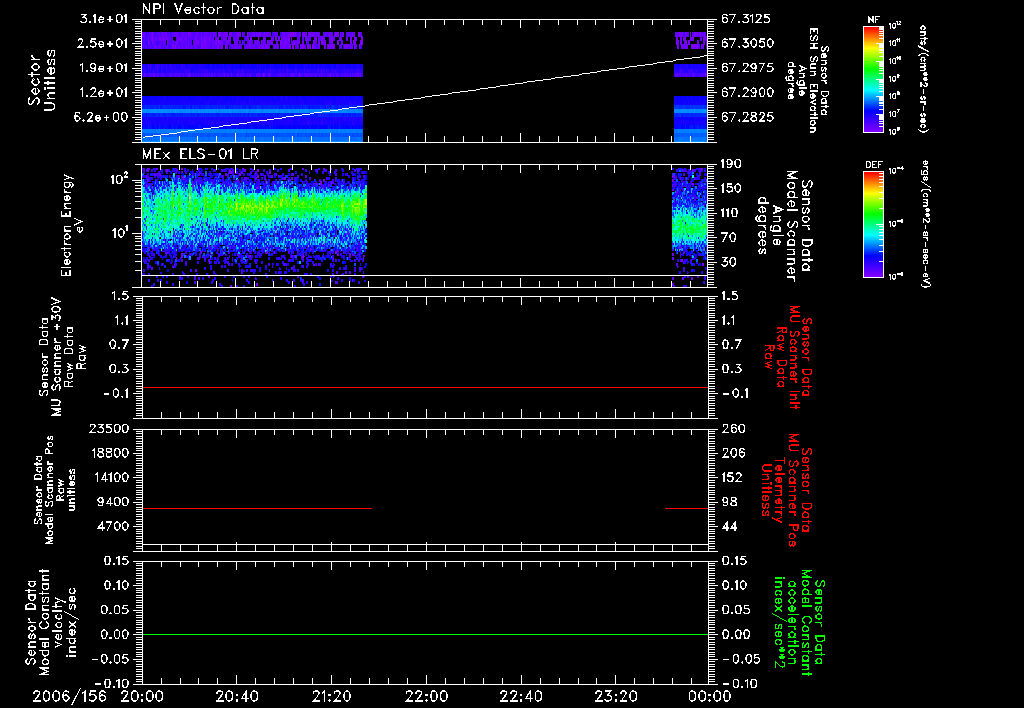1024x708 pixels.
Task: Click the "MU Scanner +30V Raw Data" axis label
Action: (x=62, y=357)
